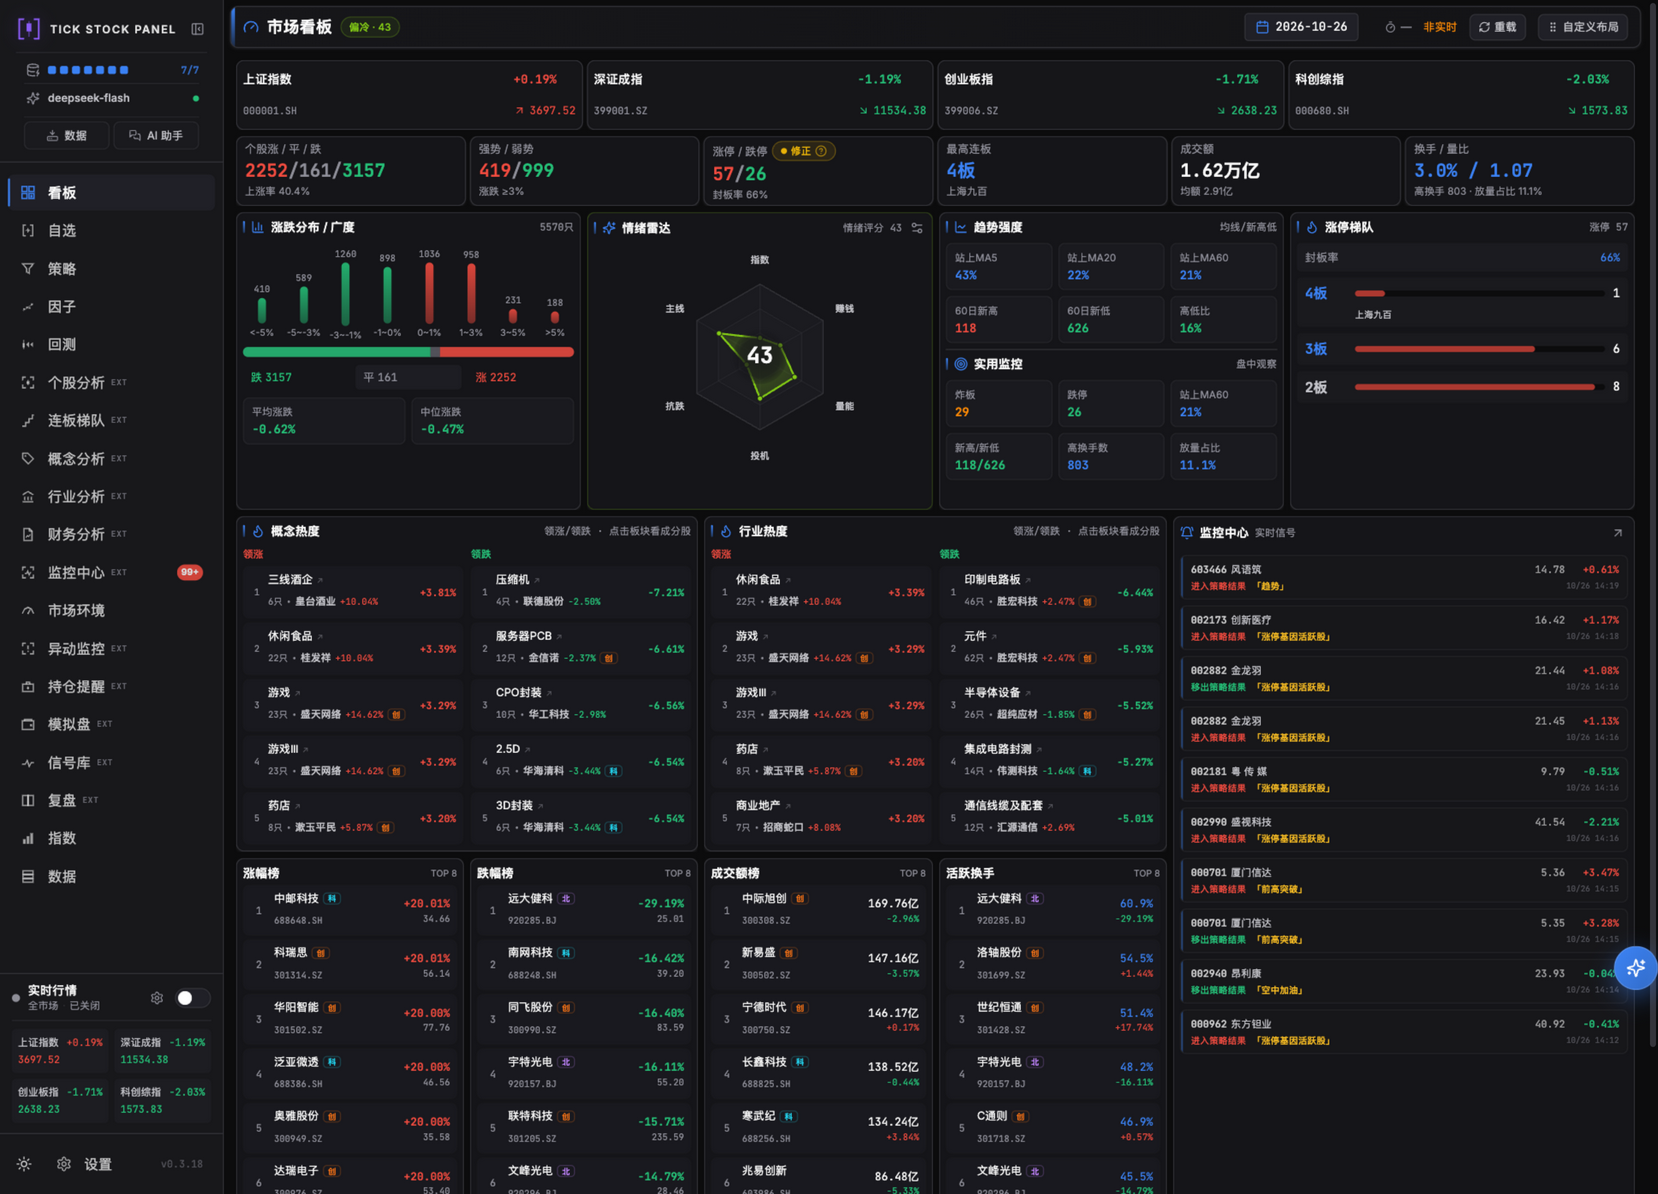Expand 监控中心 with arrow icon
Viewport: 1658px width, 1194px height.
1617,533
